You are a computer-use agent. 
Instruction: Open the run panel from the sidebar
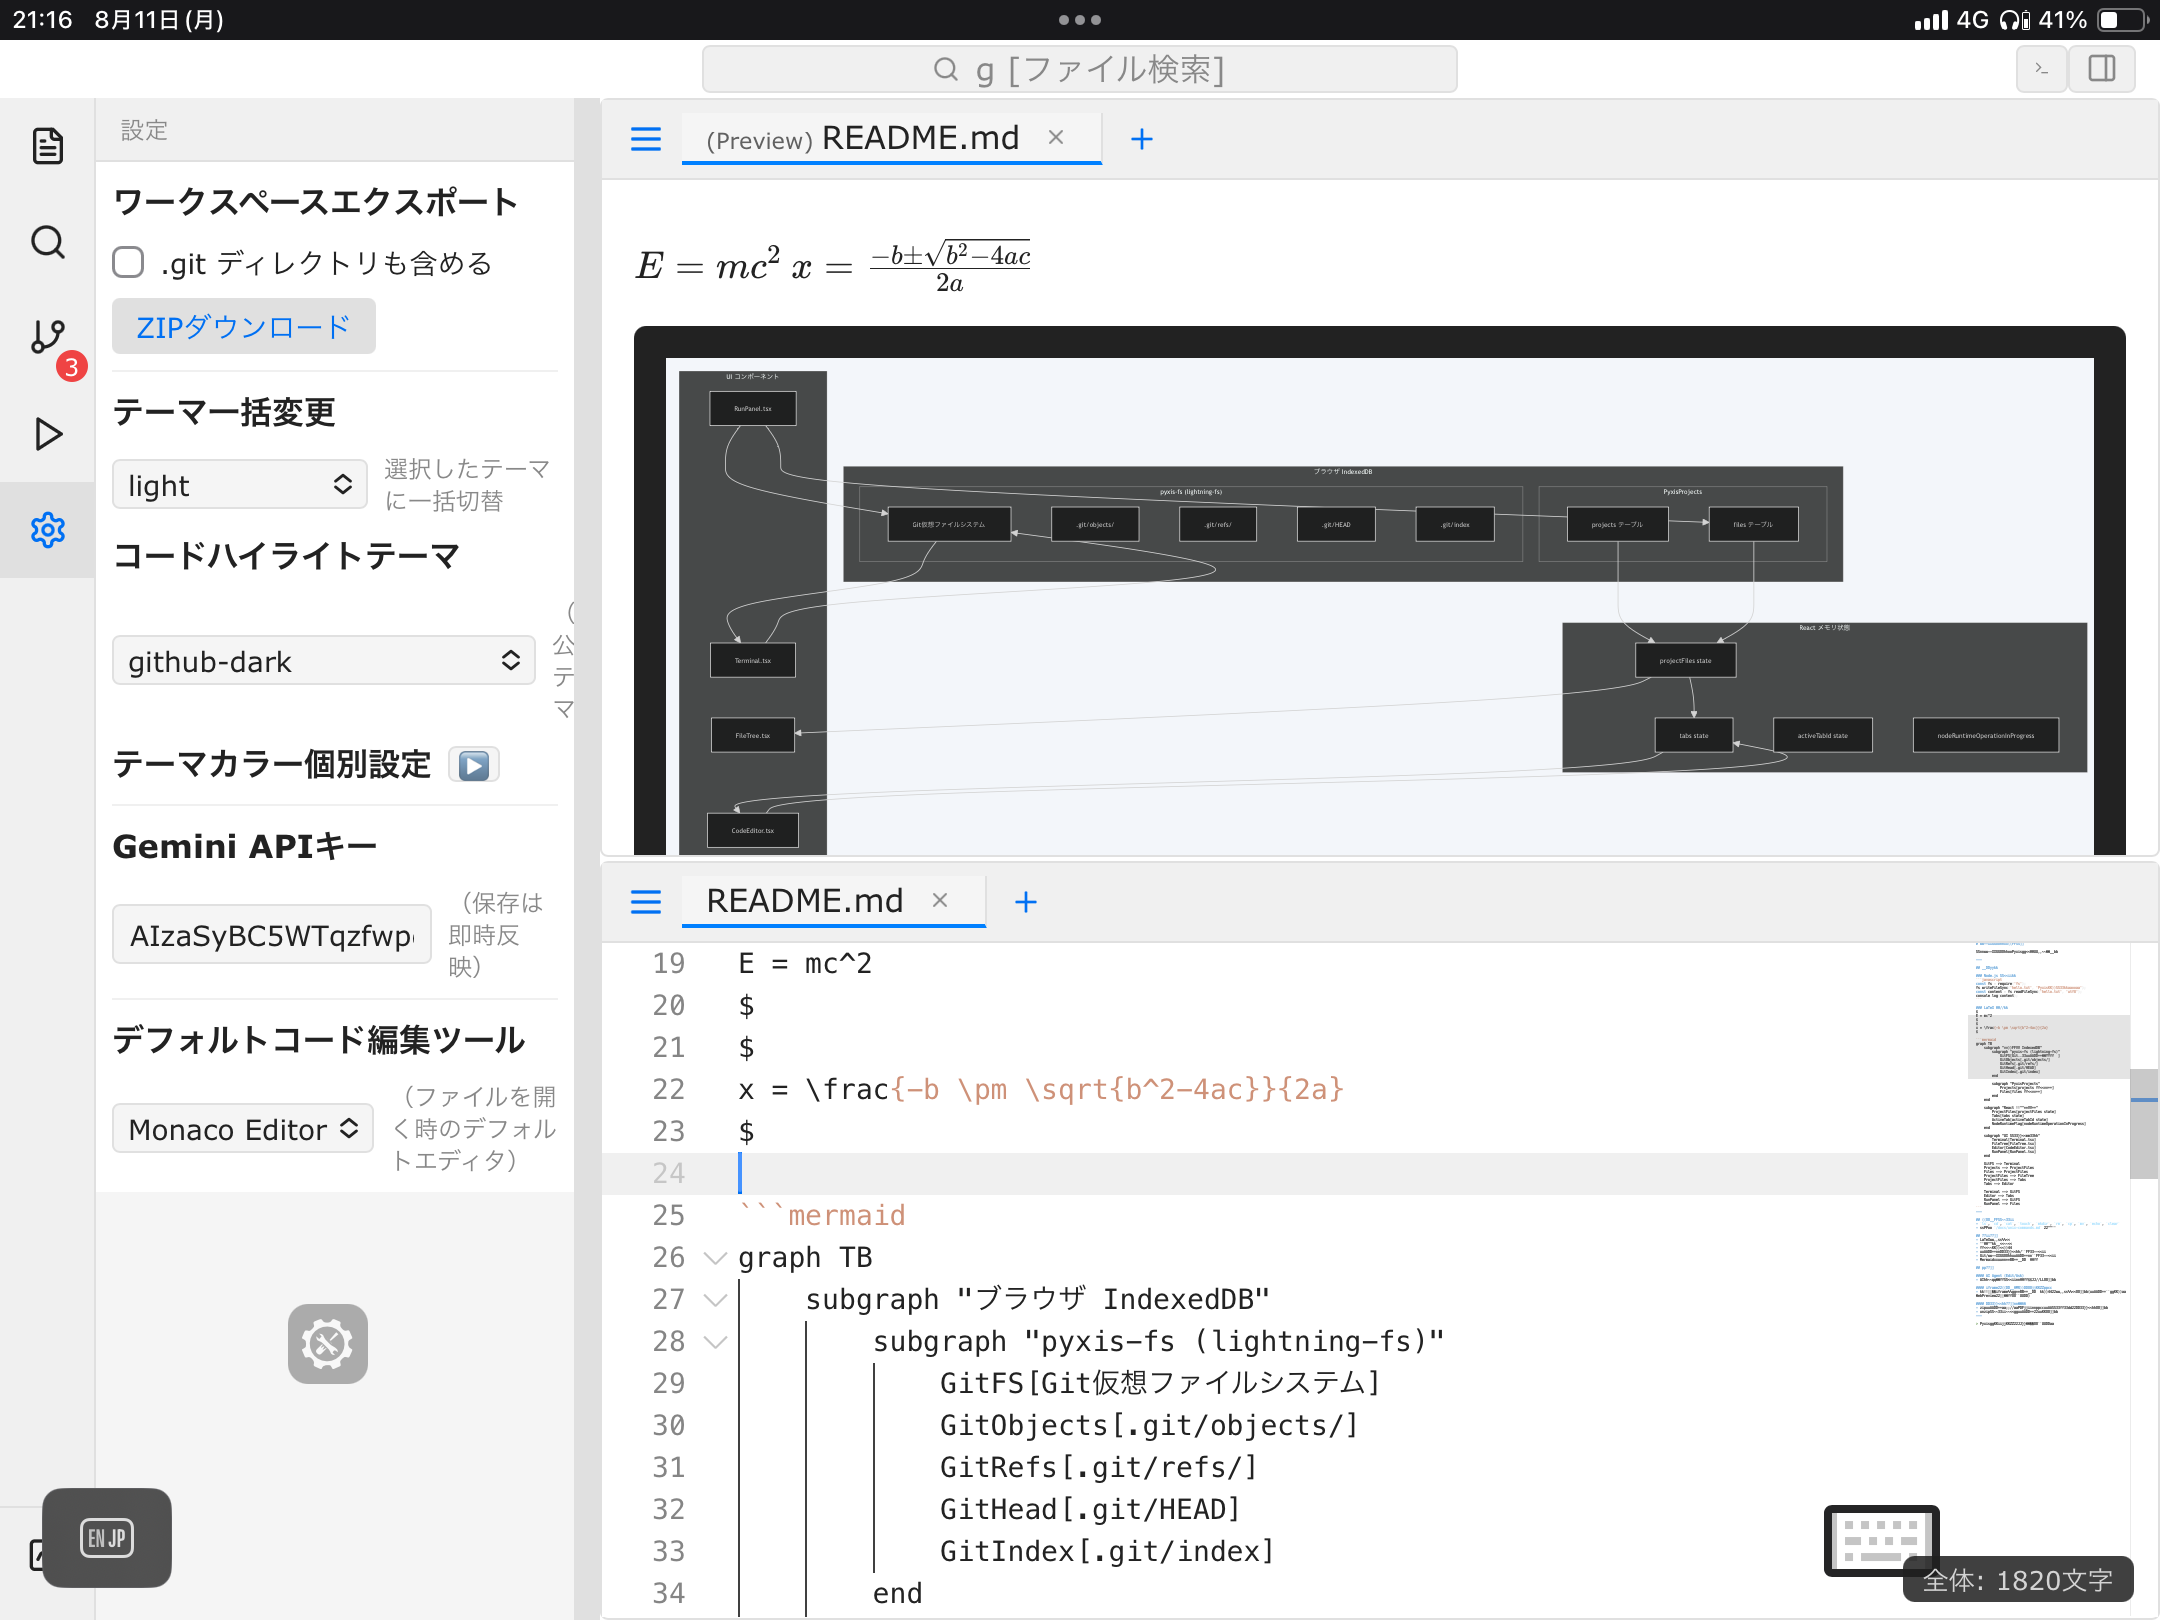pyautogui.click(x=47, y=433)
